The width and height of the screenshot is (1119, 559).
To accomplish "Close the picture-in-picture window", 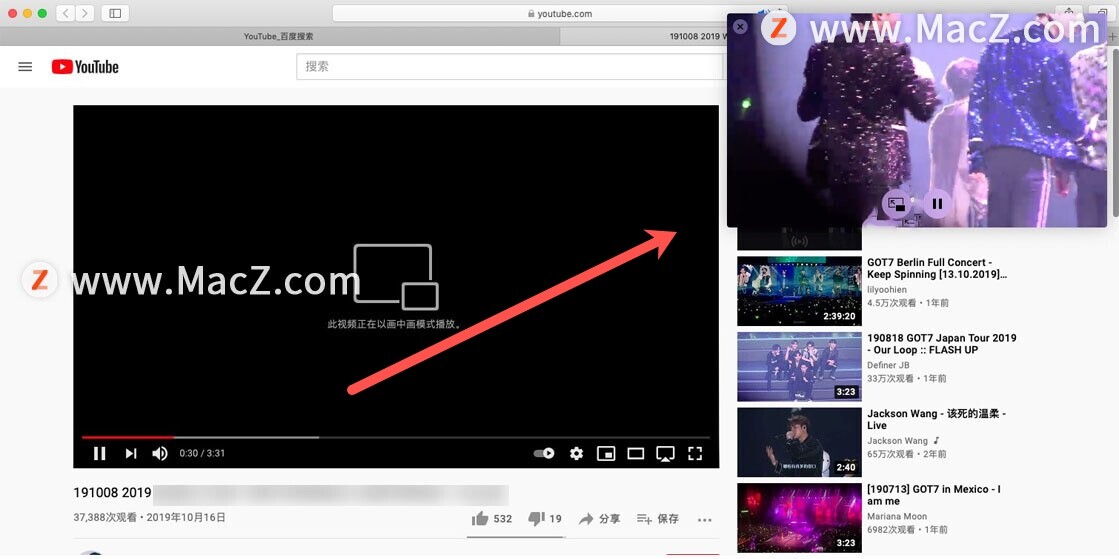I will (741, 27).
